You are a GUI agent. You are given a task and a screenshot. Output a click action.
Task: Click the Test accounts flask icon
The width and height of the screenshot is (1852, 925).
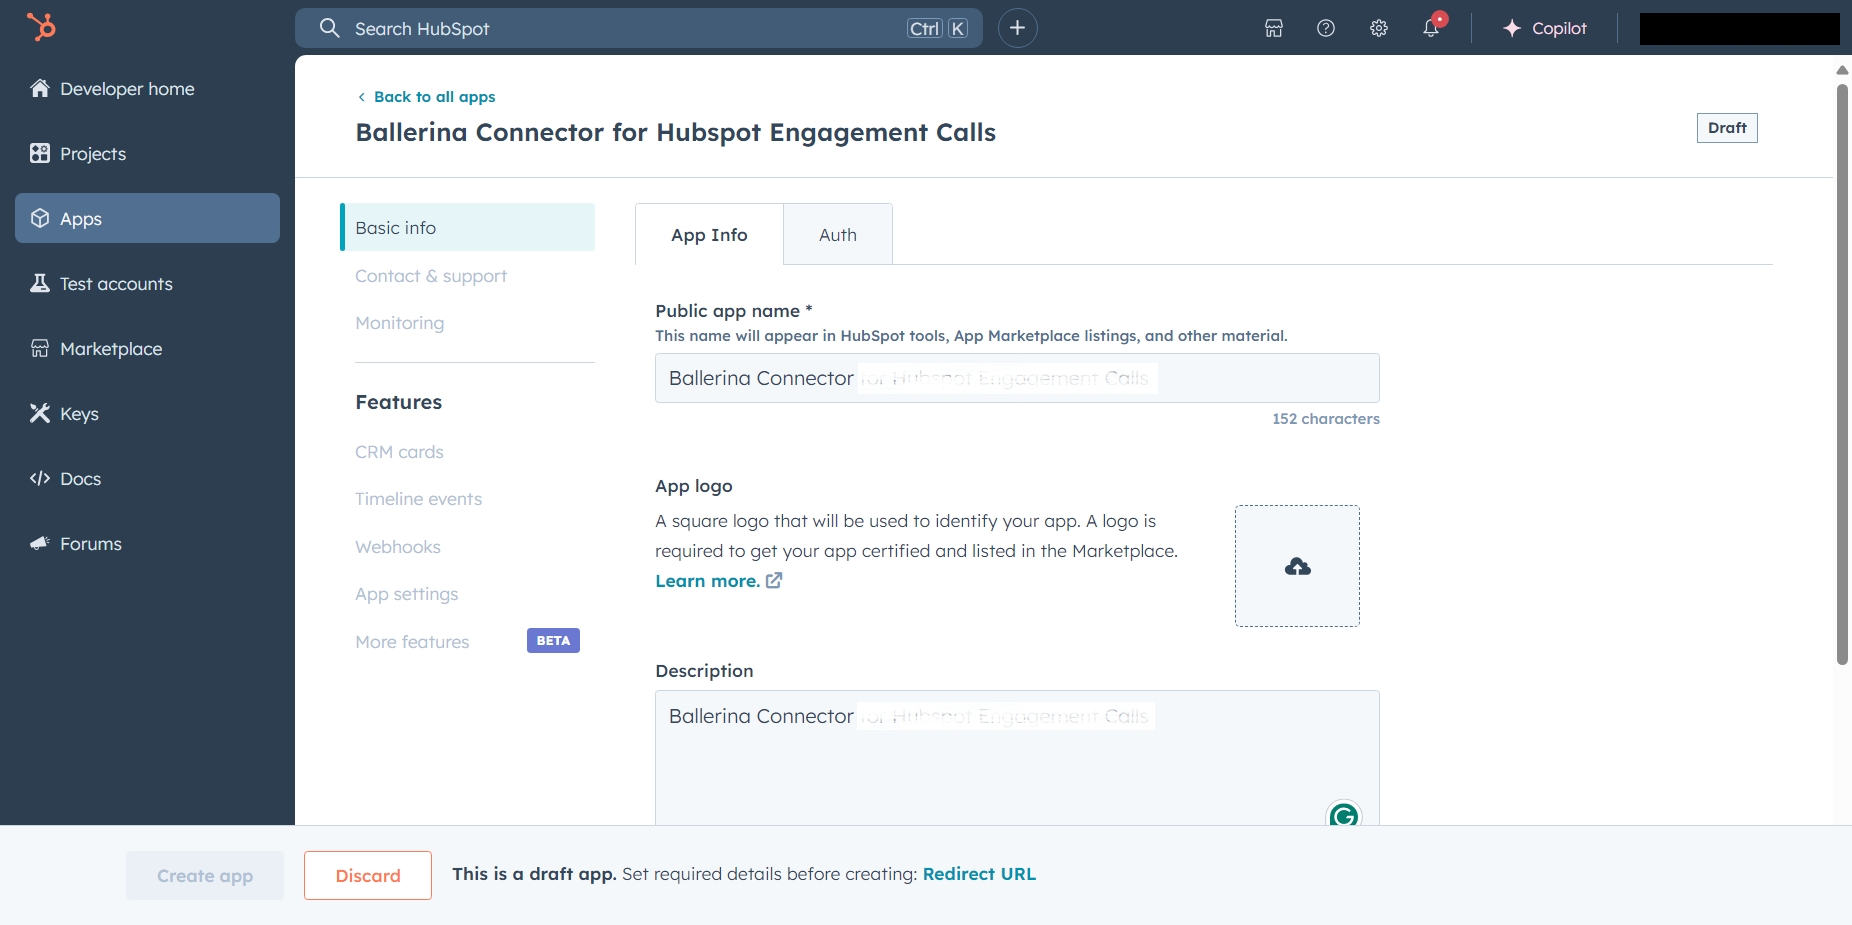click(x=40, y=283)
